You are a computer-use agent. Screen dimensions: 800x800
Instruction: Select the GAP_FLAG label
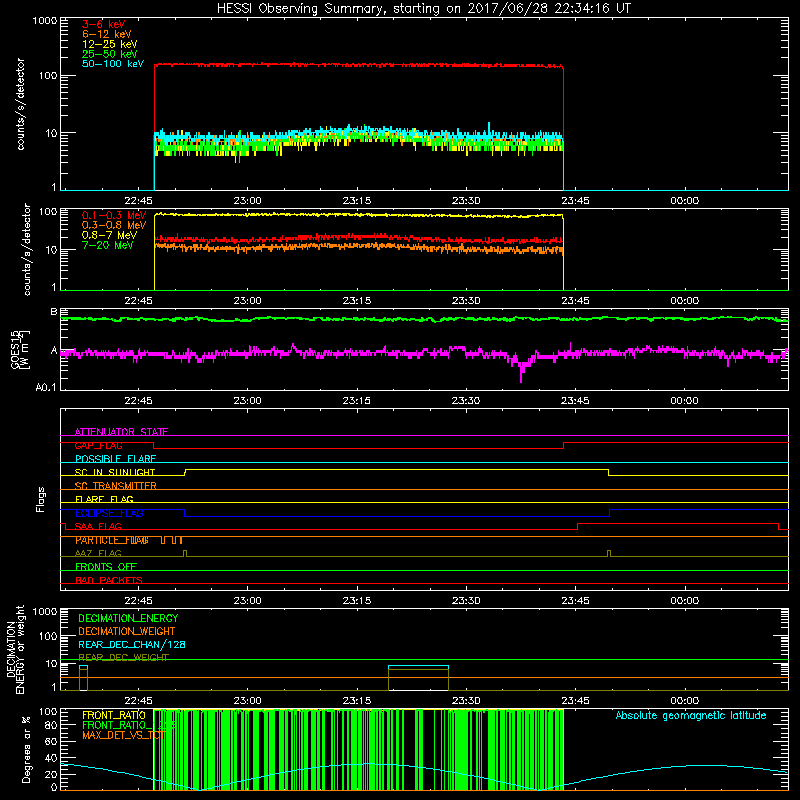pos(98,445)
